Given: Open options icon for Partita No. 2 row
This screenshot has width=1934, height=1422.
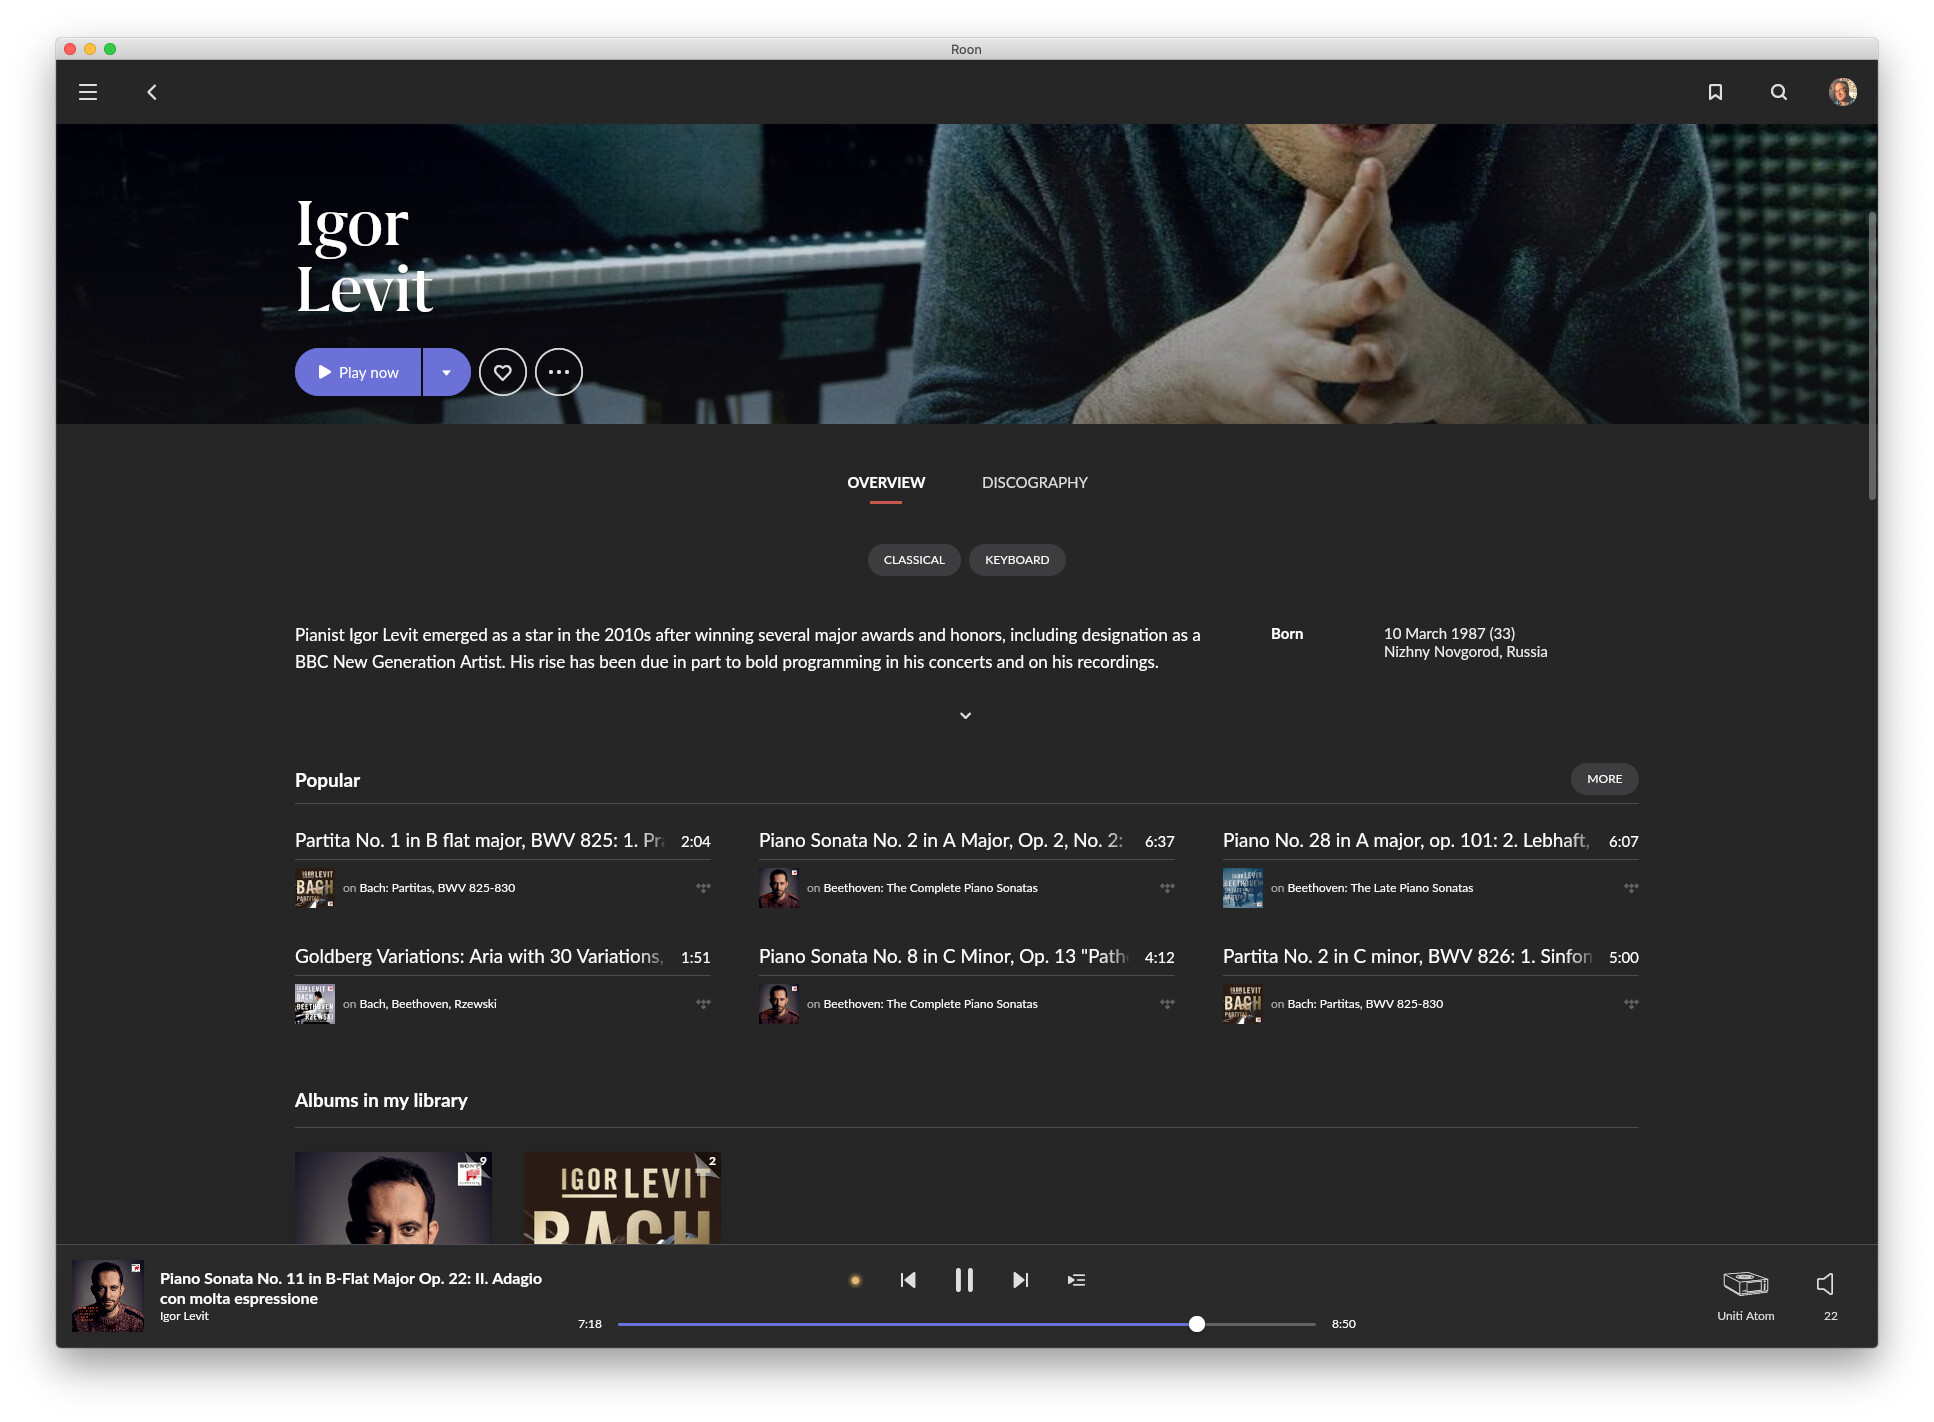Looking at the screenshot, I should tap(1631, 1004).
